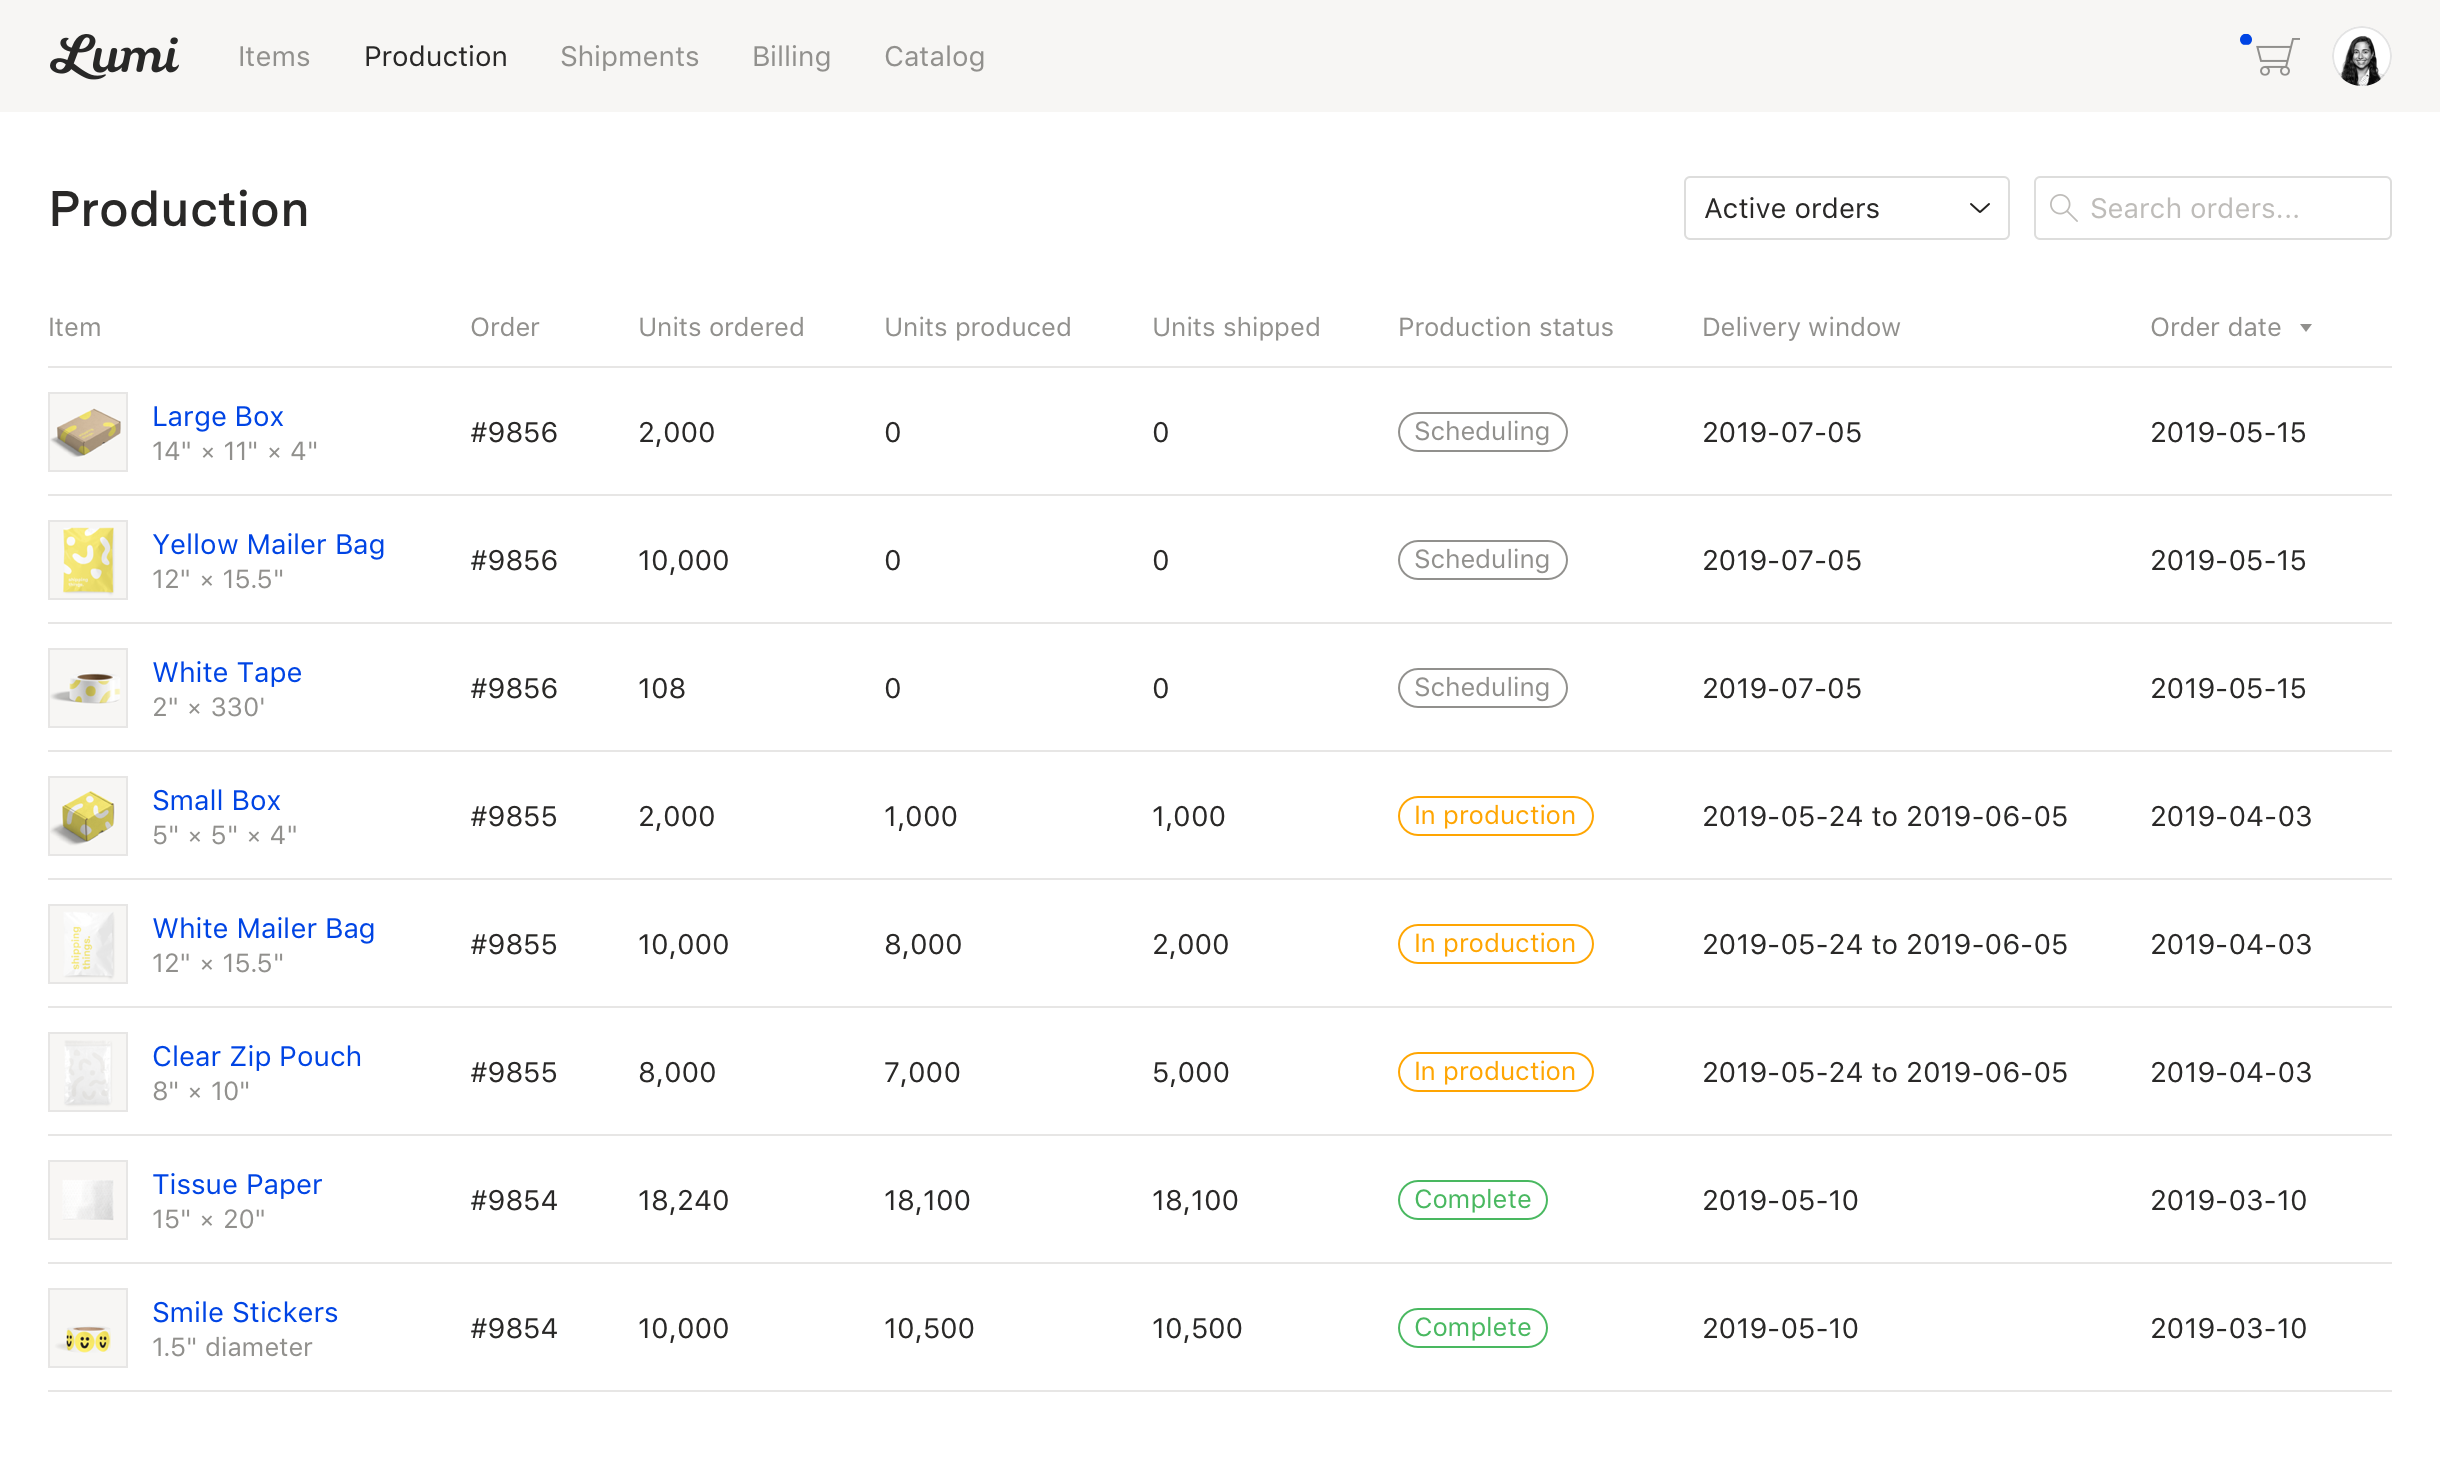The height and width of the screenshot is (1480, 2440).
Task: Click the Scheduling badge for Large Box
Action: click(1482, 432)
